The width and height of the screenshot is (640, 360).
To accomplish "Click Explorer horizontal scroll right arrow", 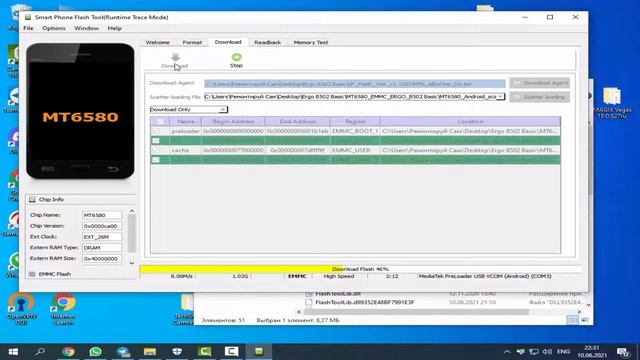I will [579, 312].
